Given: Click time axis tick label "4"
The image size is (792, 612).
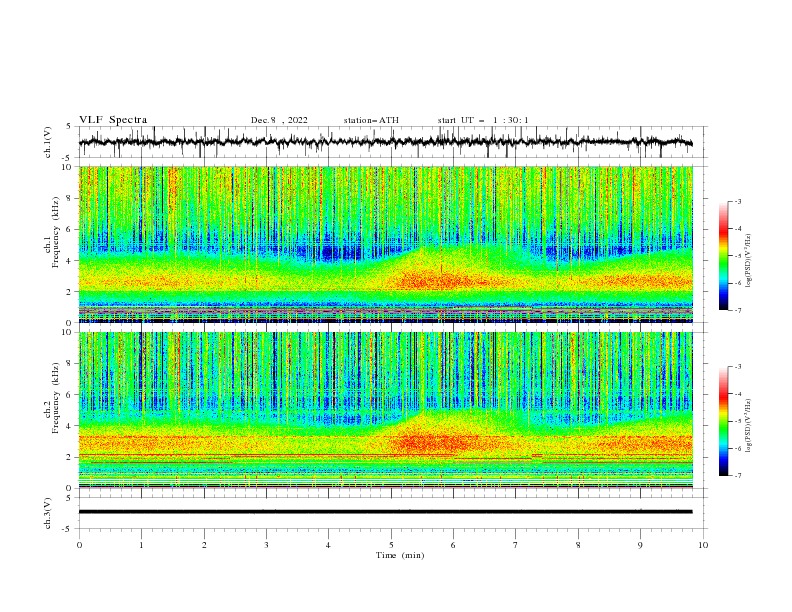Looking at the screenshot, I should [x=328, y=545].
